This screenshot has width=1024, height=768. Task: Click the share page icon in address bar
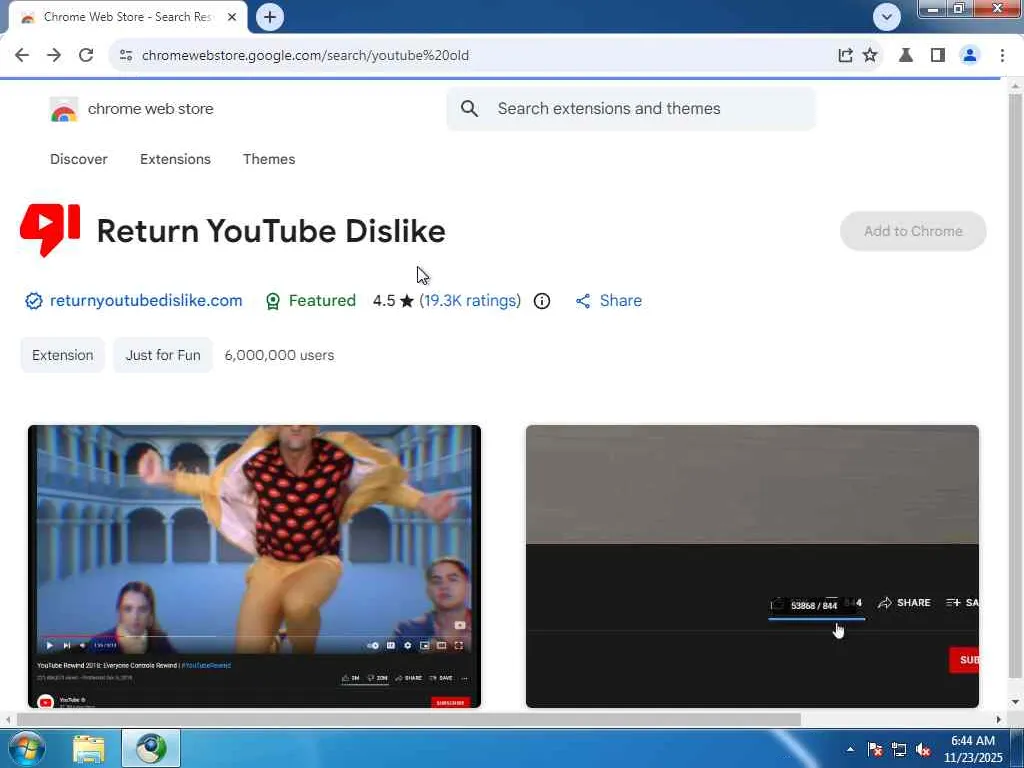845,56
